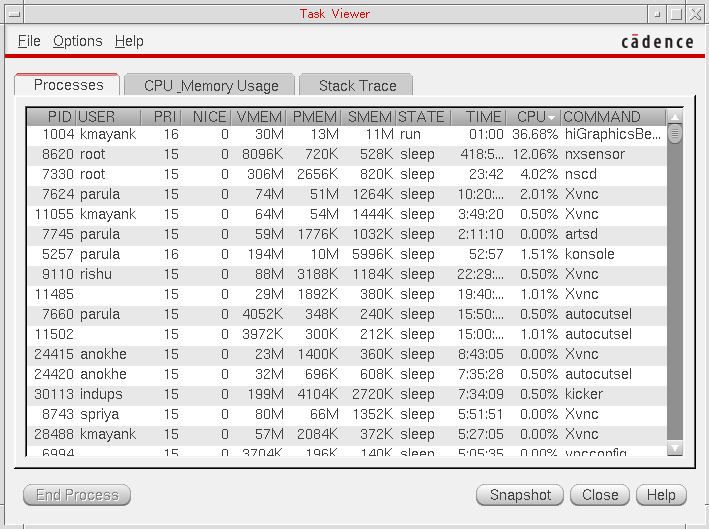709x529 pixels.
Task: Sort by the NICE column header
Action: pos(207,117)
